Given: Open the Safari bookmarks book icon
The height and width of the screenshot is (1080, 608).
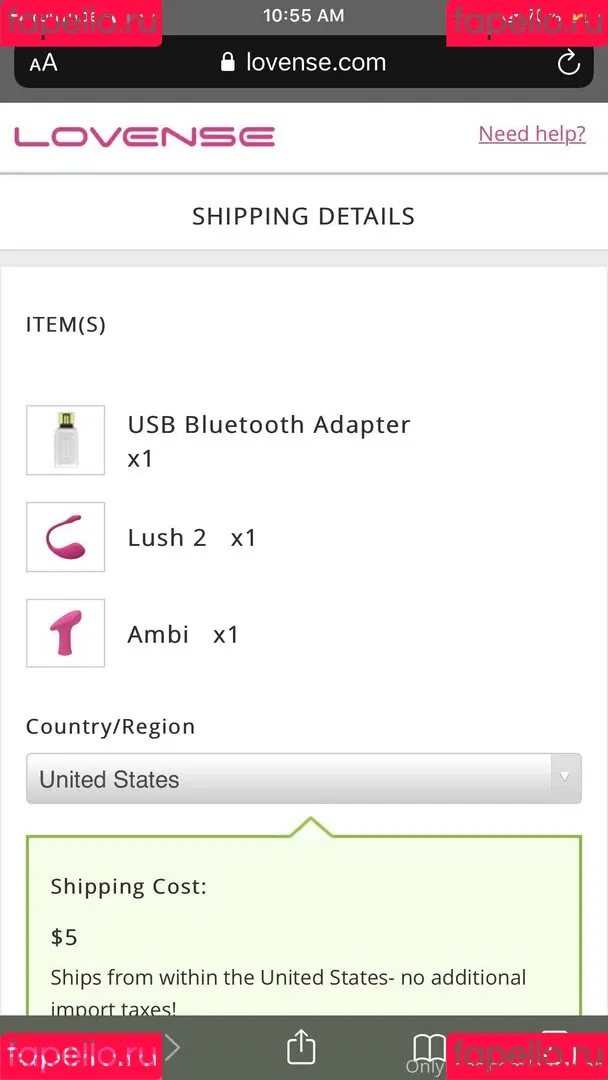Looking at the screenshot, I should [428, 1048].
